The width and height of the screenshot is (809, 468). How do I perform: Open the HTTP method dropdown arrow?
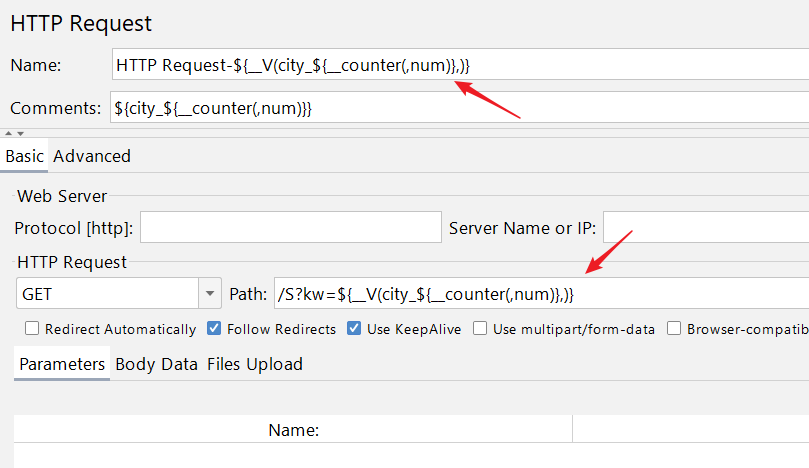tap(210, 294)
